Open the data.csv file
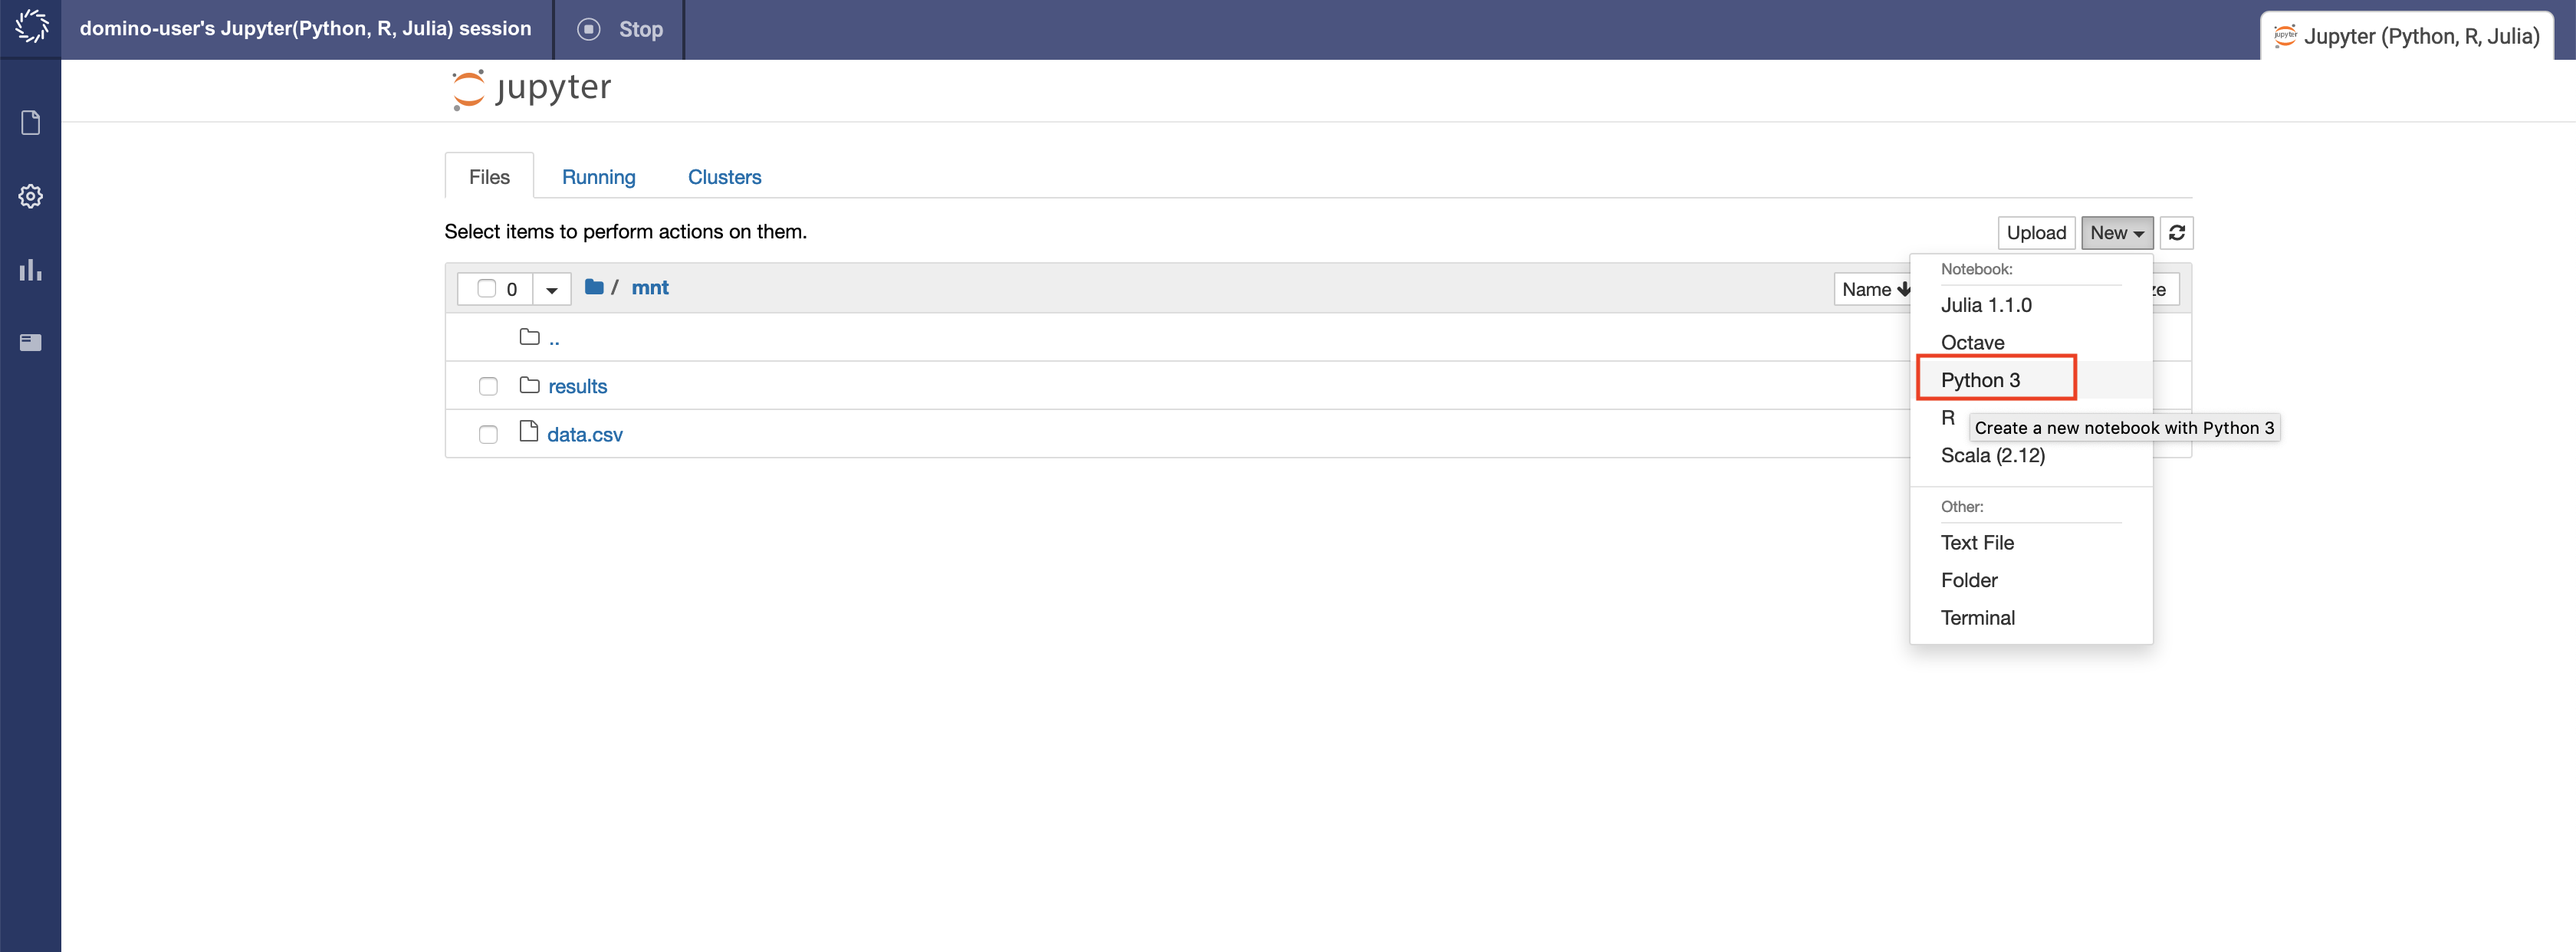The image size is (2576, 952). coord(585,432)
